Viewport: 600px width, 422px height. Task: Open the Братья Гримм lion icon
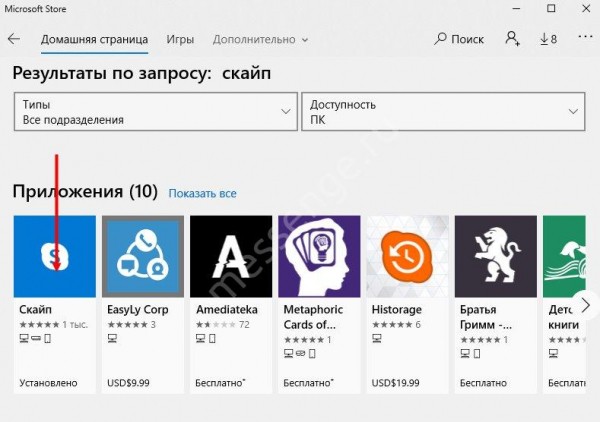pyautogui.click(x=496, y=256)
